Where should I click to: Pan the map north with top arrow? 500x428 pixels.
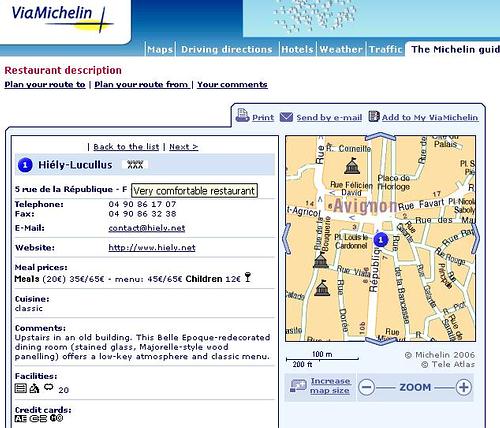pos(380,136)
